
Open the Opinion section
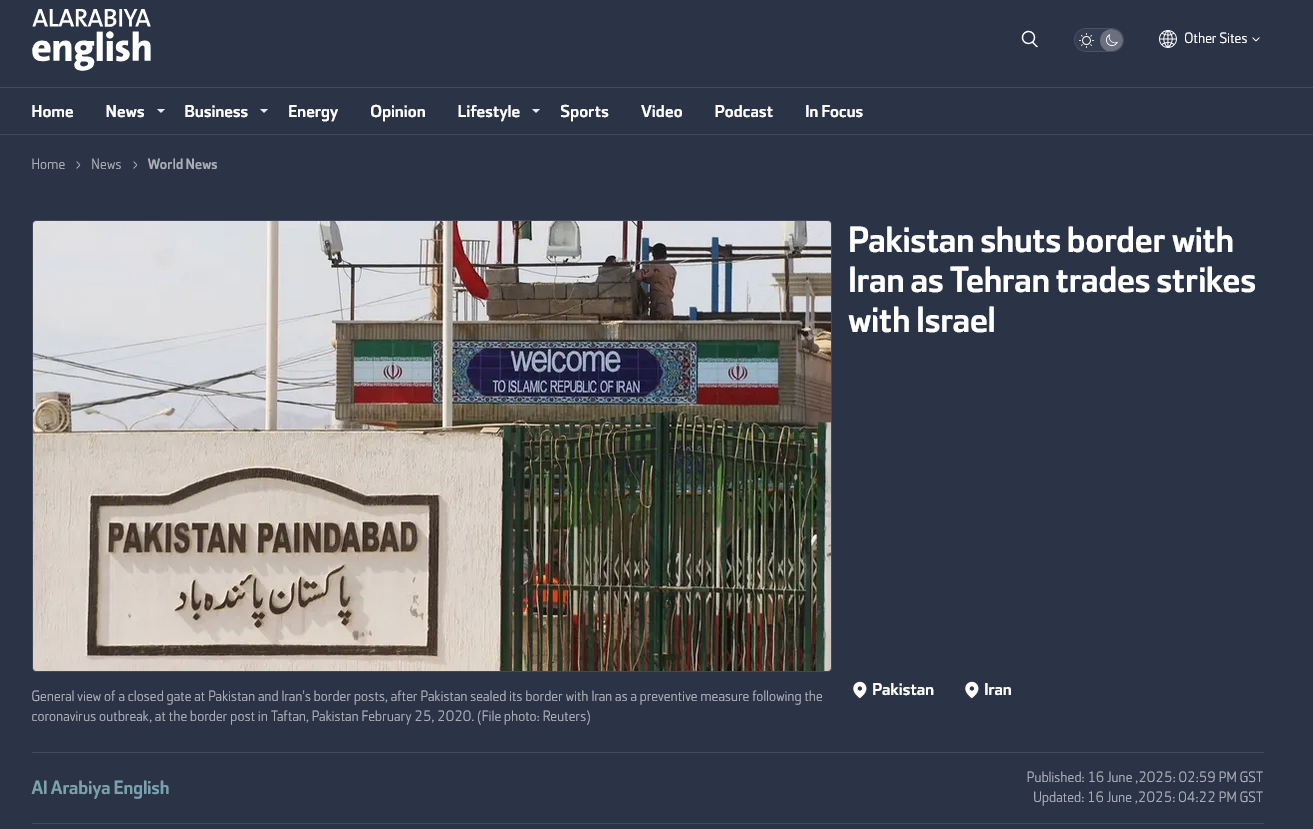[x=398, y=112]
